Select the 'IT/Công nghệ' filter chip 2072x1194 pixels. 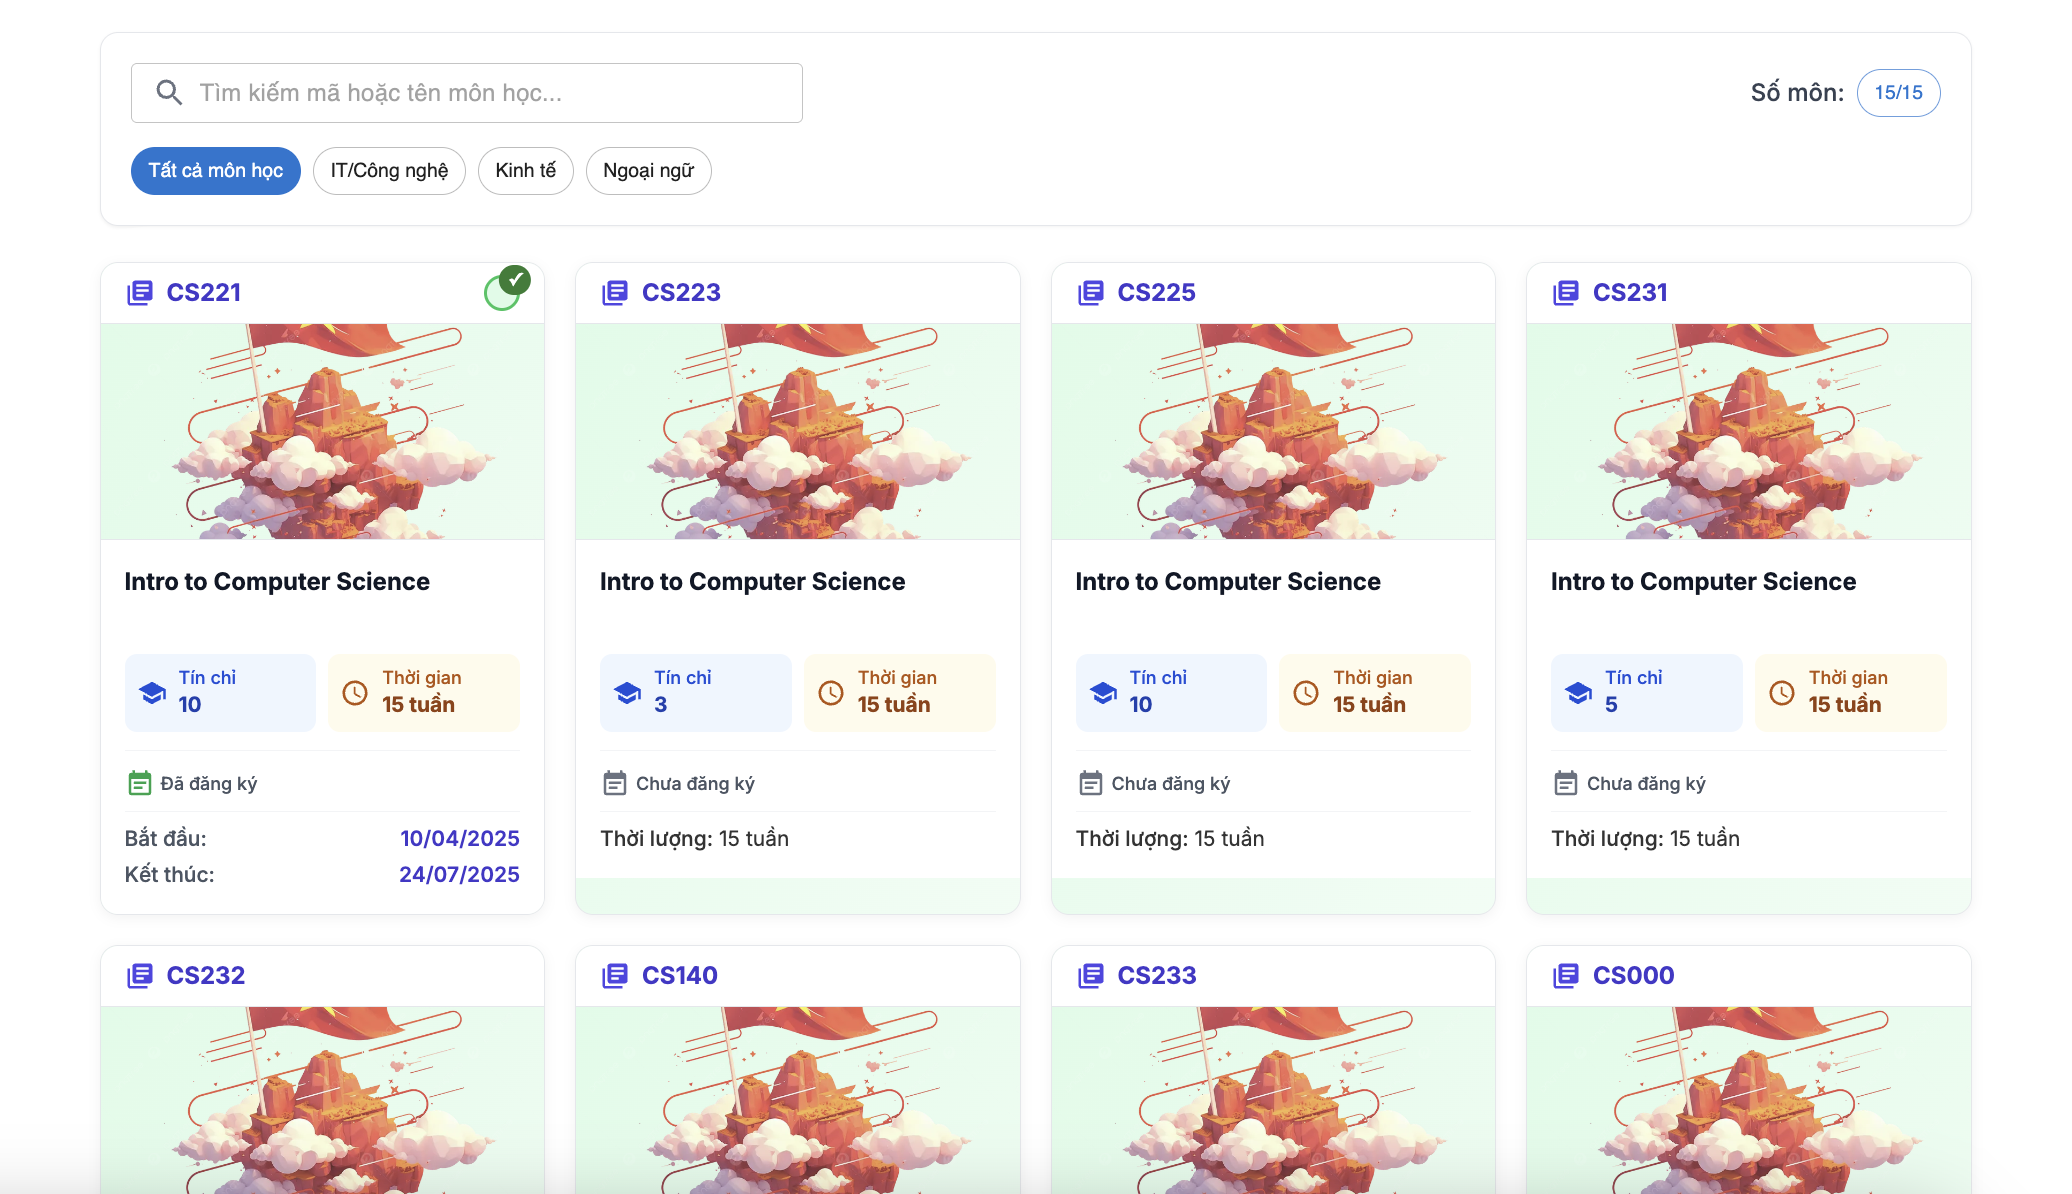tap(389, 171)
